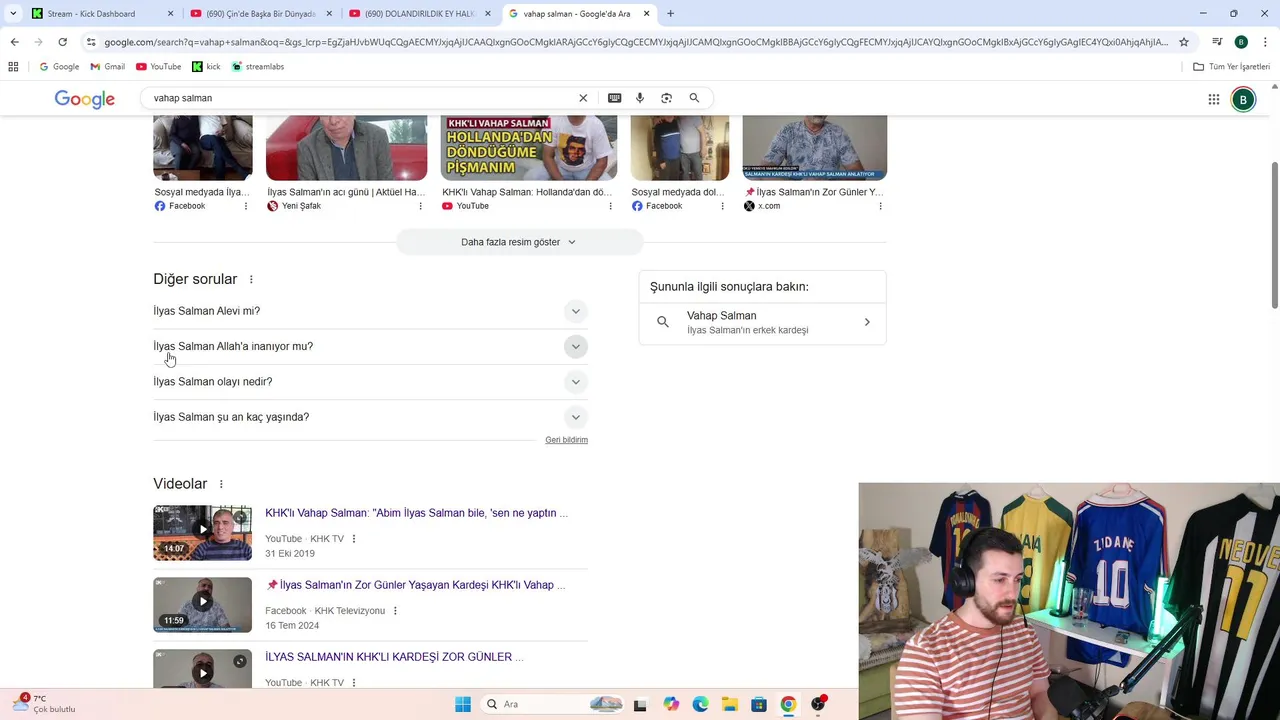Click Geri bildirim feedback link

(566, 440)
